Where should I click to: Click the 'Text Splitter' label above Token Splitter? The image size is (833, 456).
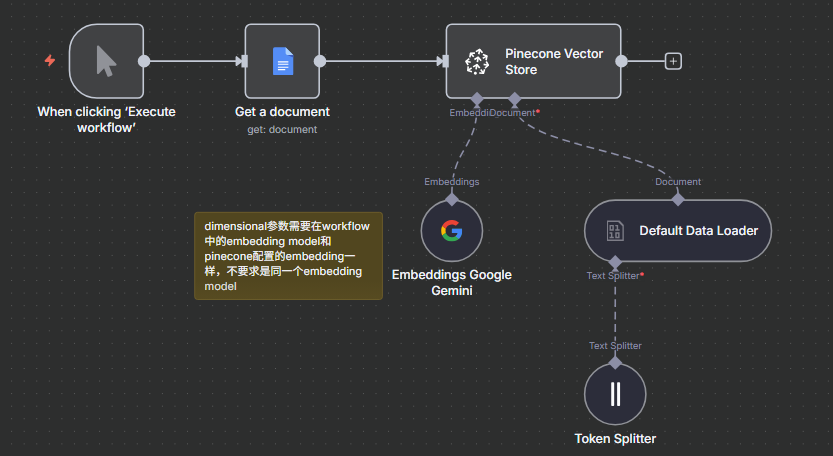coord(615,345)
